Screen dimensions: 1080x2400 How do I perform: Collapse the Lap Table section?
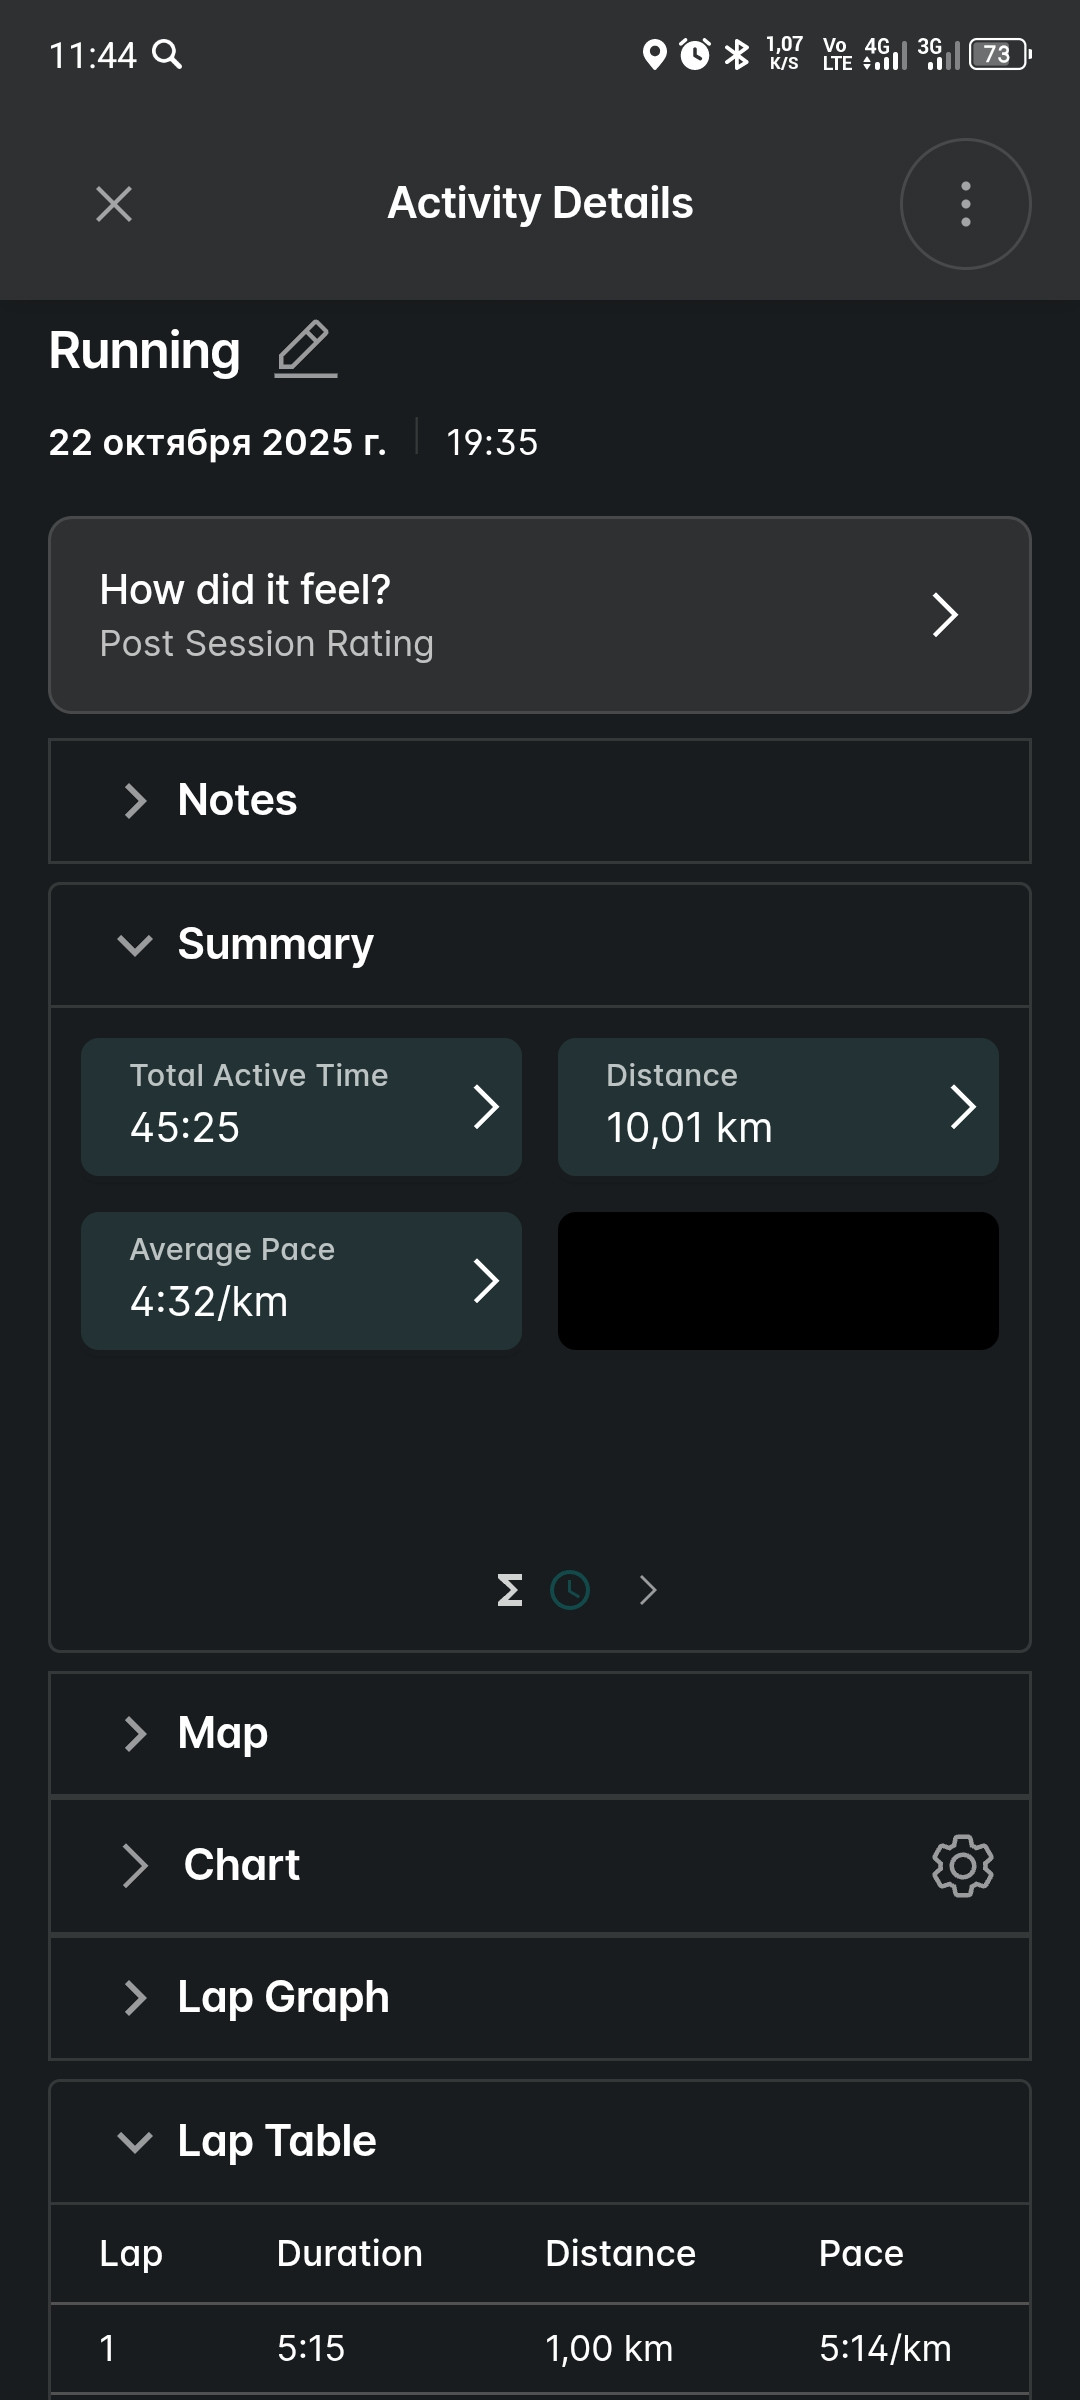point(540,2141)
